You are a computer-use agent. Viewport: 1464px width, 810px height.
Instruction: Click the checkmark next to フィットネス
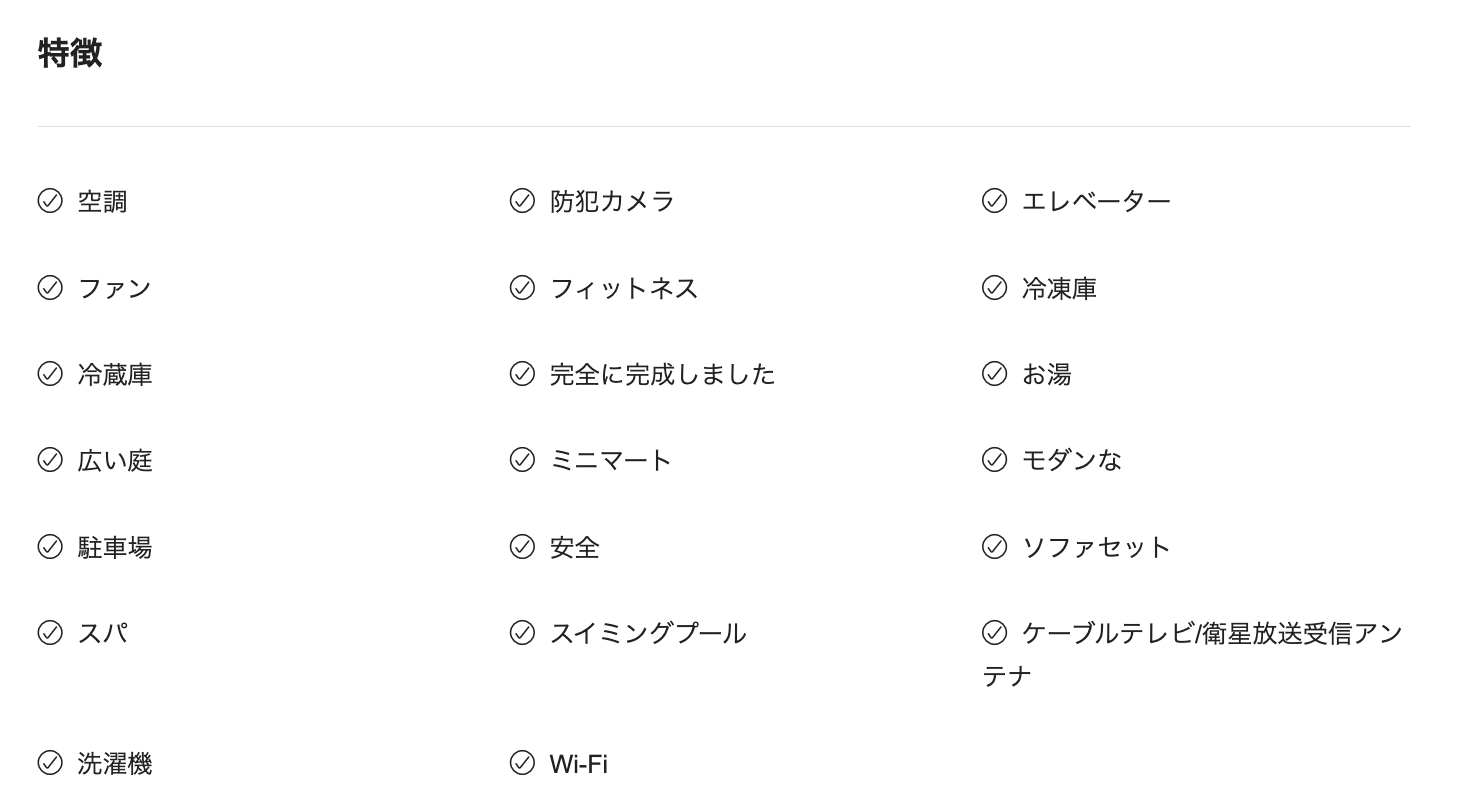[x=522, y=288]
